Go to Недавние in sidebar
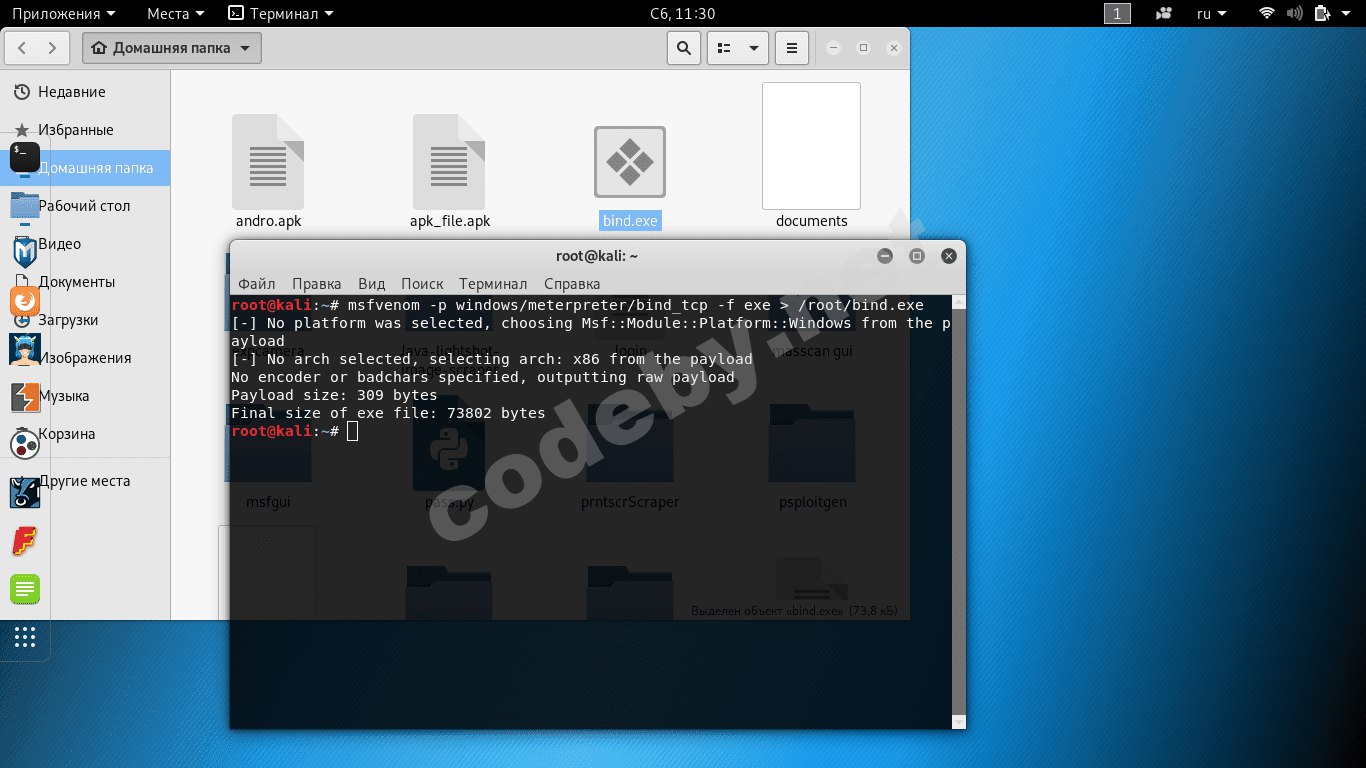Viewport: 1366px width, 768px height. 86,92
